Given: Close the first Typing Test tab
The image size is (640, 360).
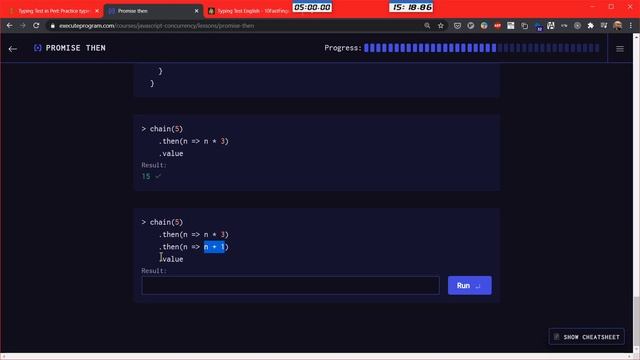Looking at the screenshot, I should (x=97, y=11).
